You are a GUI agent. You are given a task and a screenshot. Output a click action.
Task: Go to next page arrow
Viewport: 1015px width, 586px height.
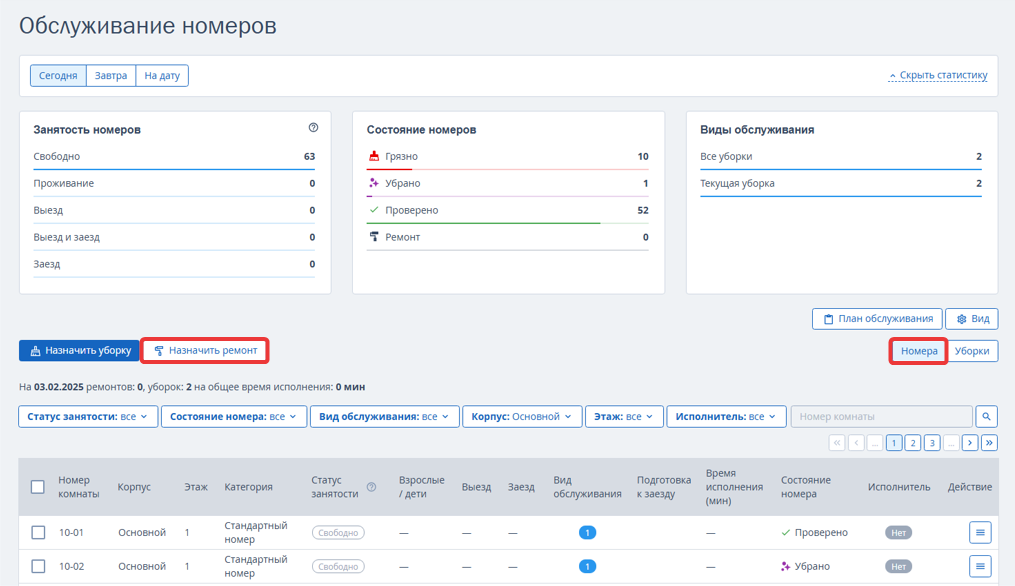coord(970,443)
